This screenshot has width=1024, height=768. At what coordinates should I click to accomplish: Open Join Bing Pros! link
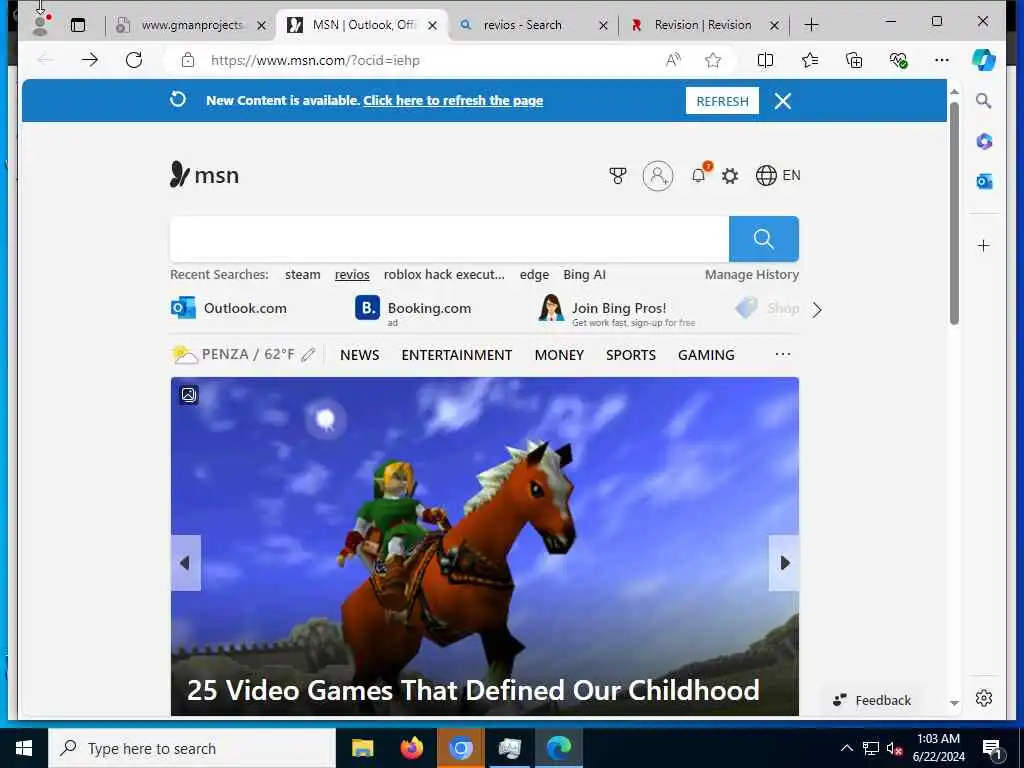click(617, 310)
